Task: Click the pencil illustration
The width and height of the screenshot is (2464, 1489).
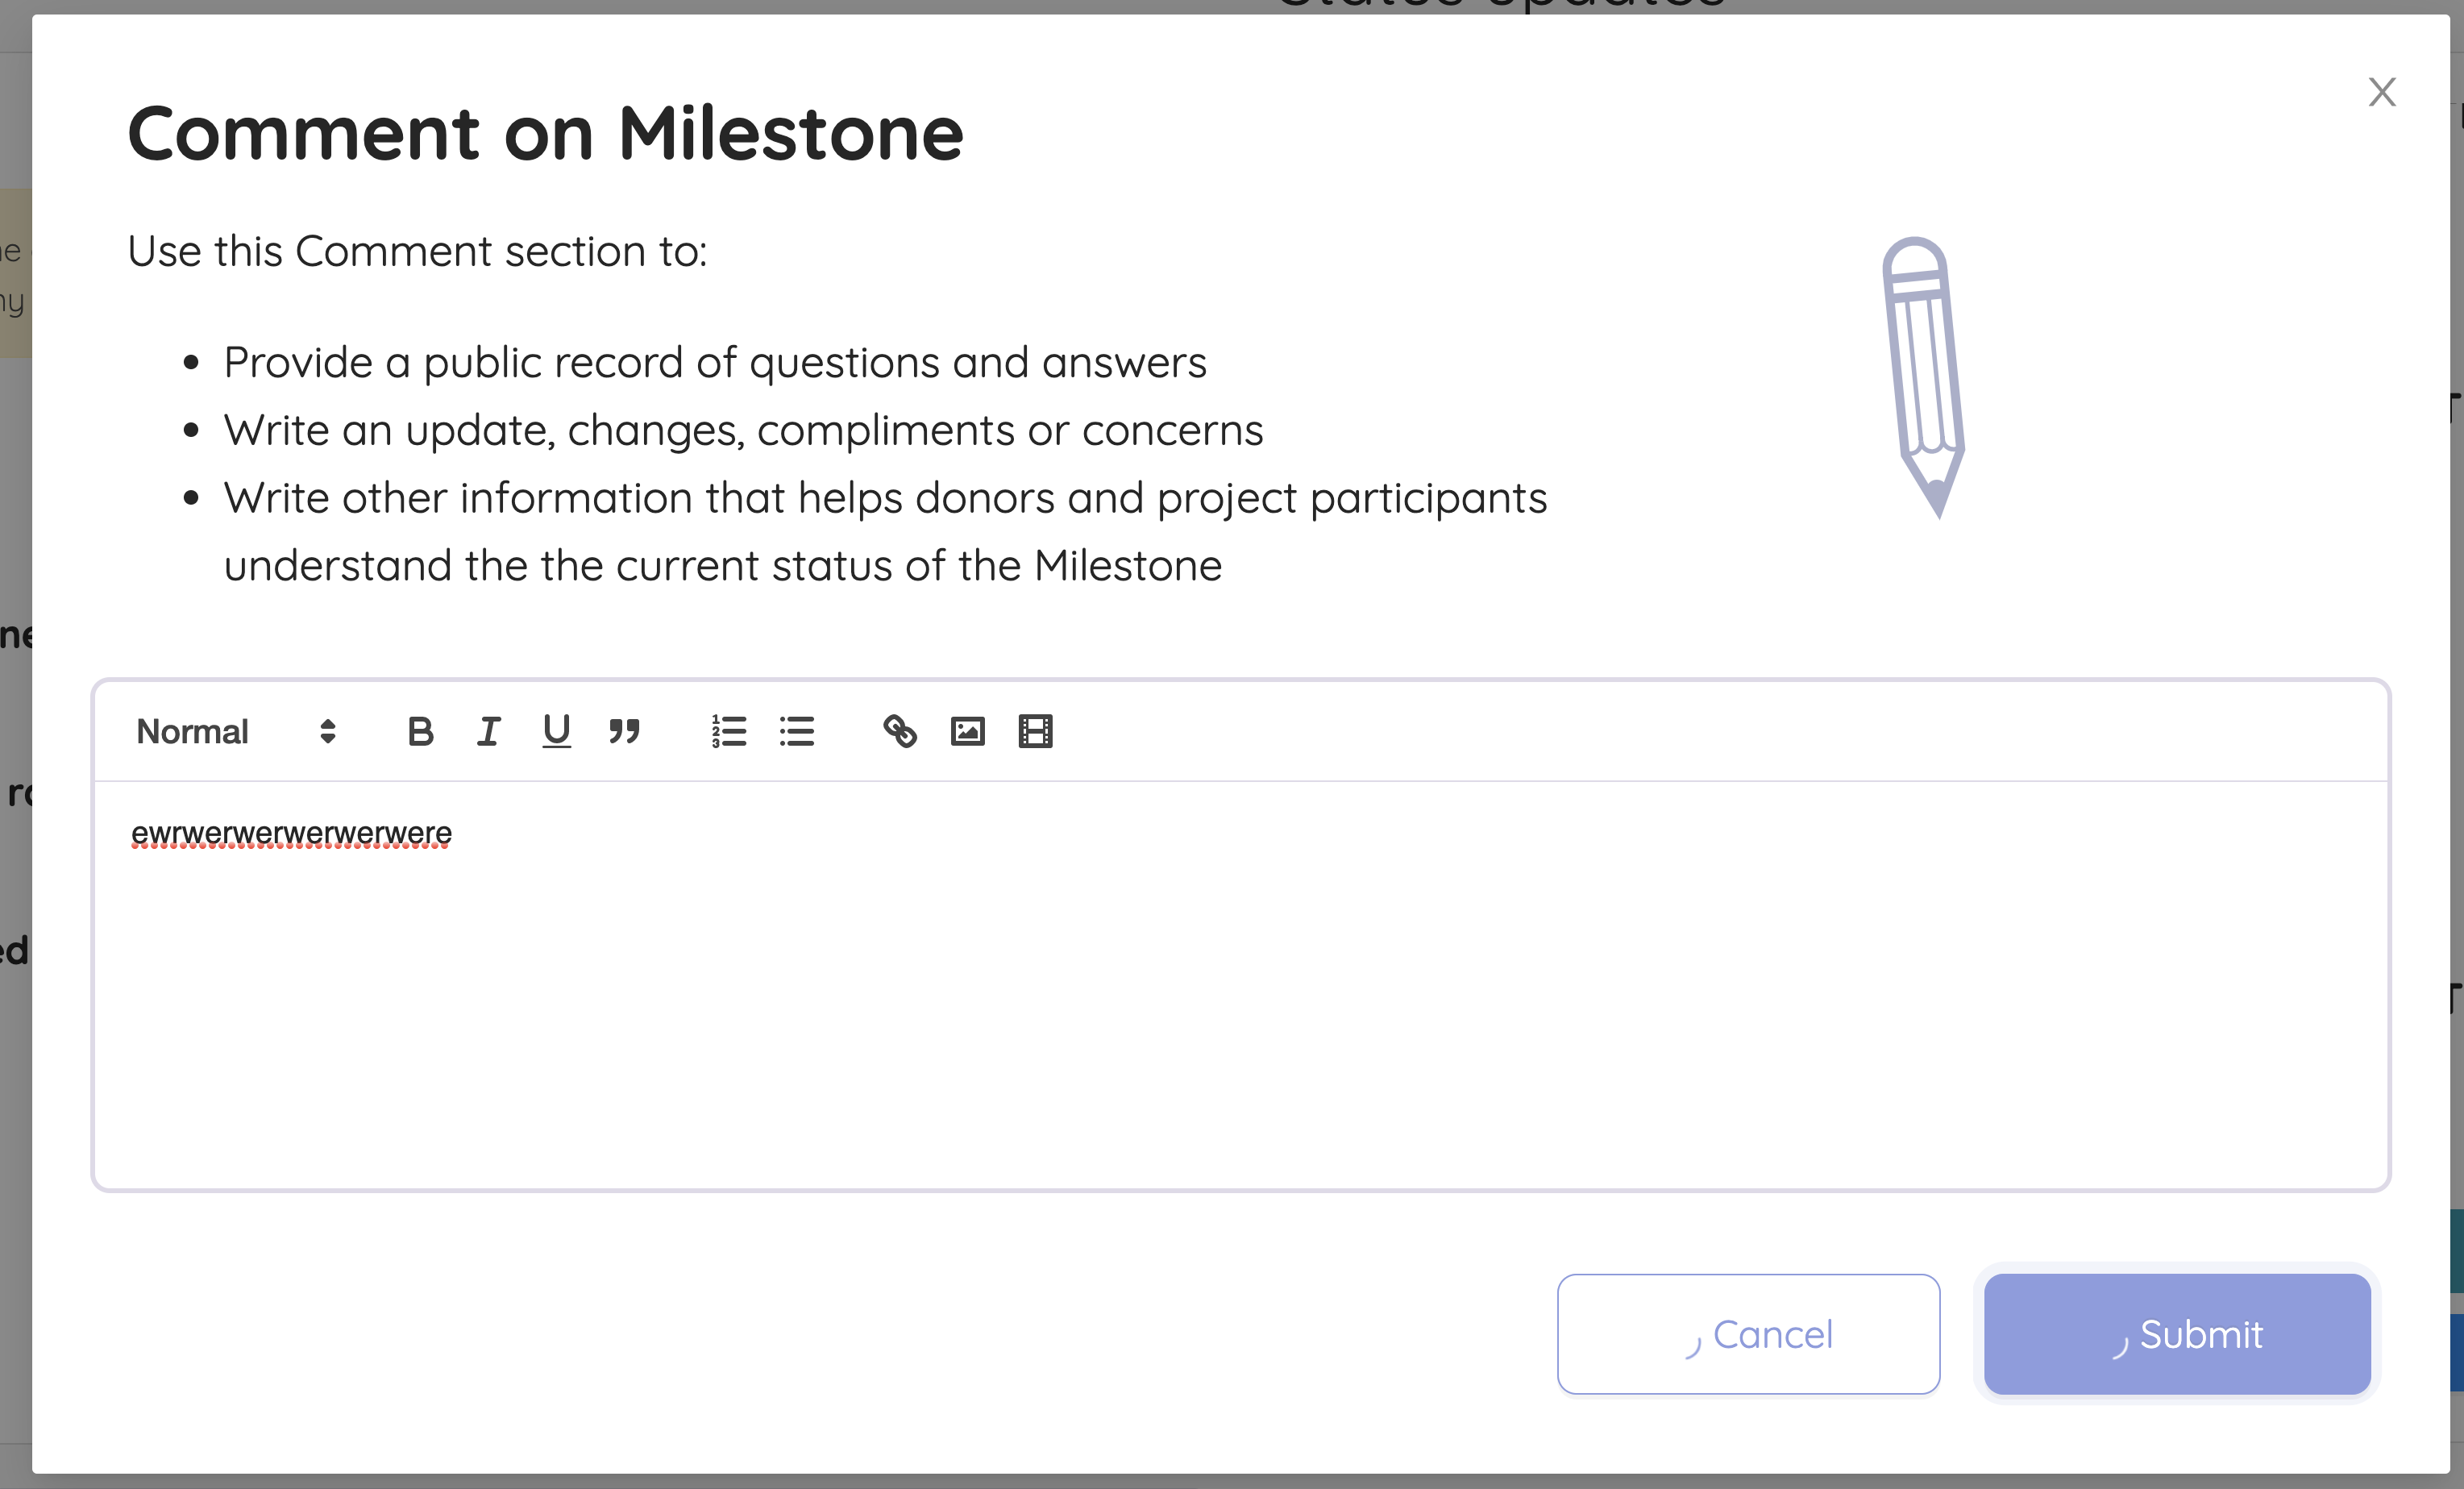Action: [1923, 378]
